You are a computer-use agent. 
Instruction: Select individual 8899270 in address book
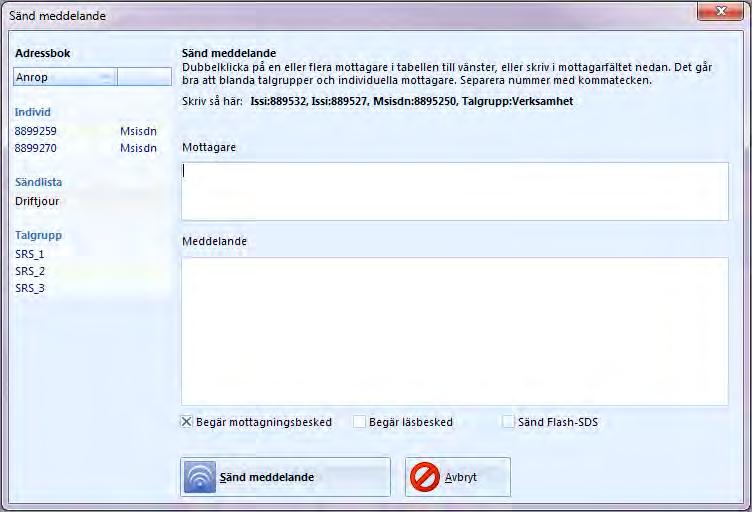point(35,148)
